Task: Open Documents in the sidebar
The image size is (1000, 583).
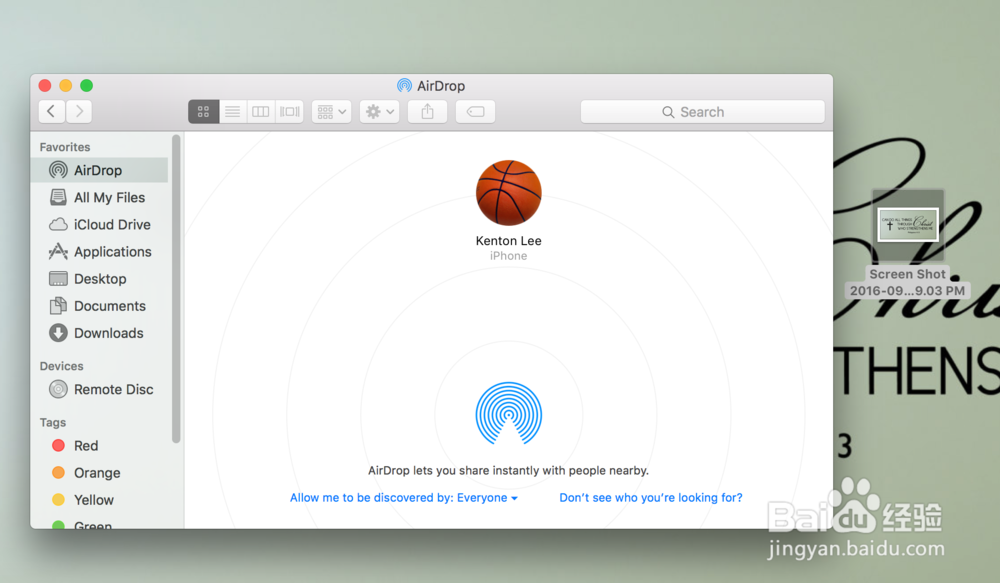Action: point(99,306)
